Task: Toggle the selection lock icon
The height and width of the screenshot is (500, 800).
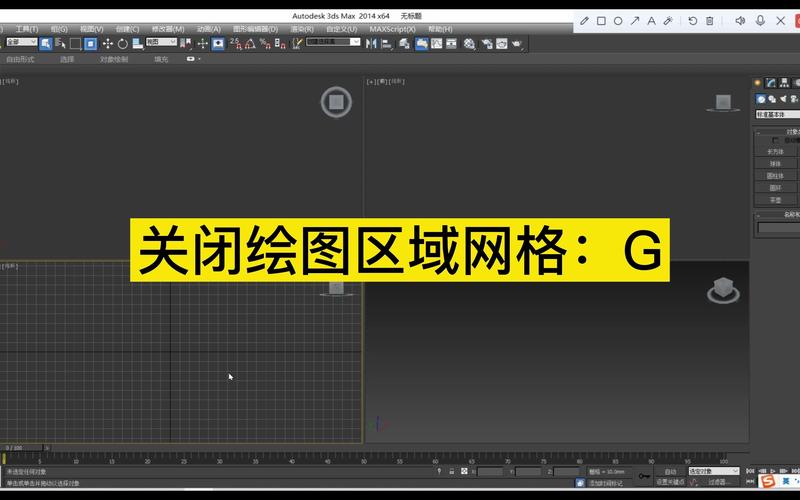Action: 451,471
